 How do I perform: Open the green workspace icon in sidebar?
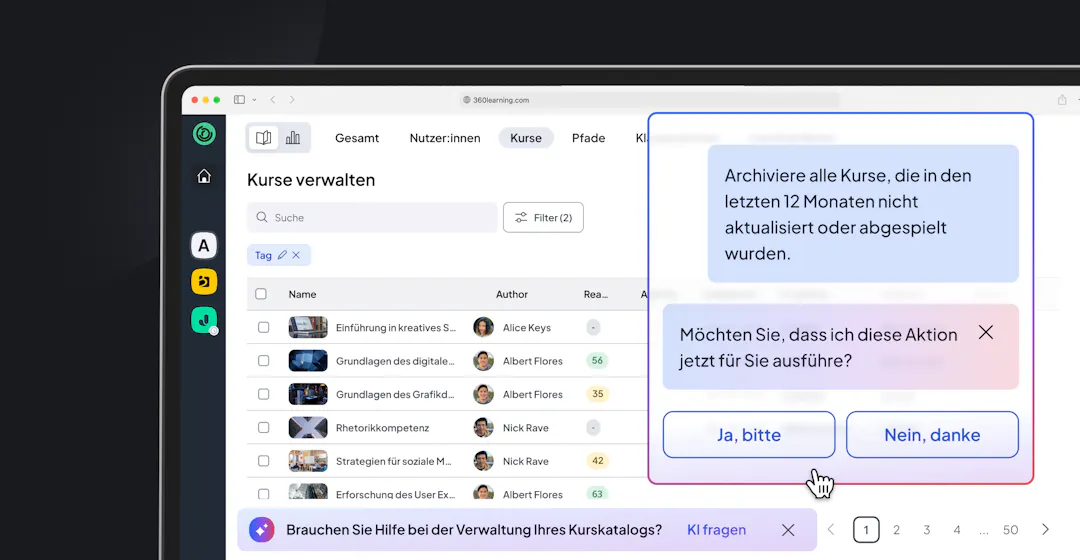(204, 320)
